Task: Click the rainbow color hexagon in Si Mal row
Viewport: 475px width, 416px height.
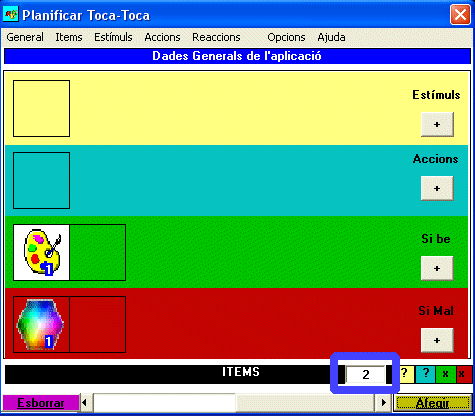Action: (x=41, y=324)
